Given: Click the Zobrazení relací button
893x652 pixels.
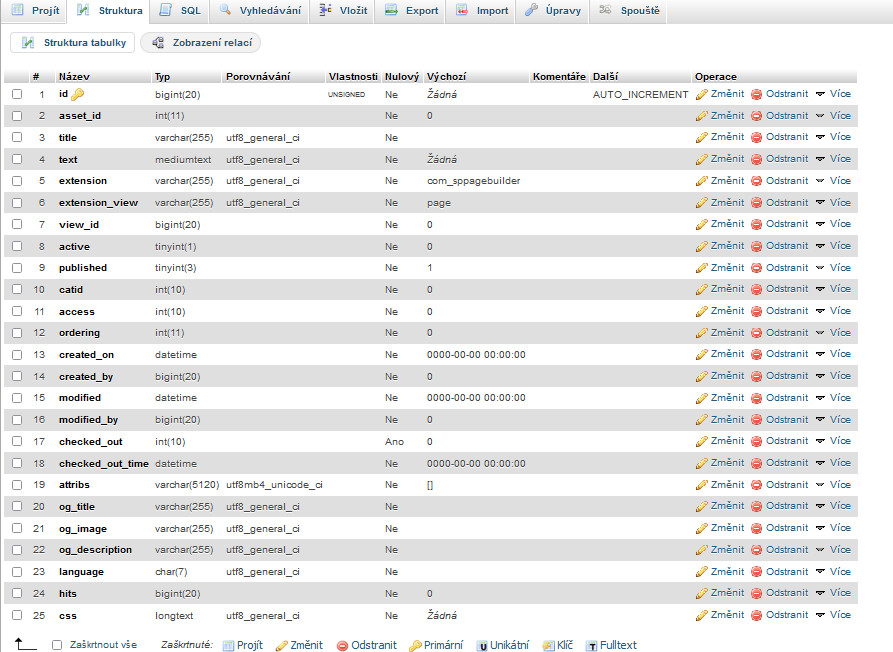Looking at the screenshot, I should coord(201,43).
